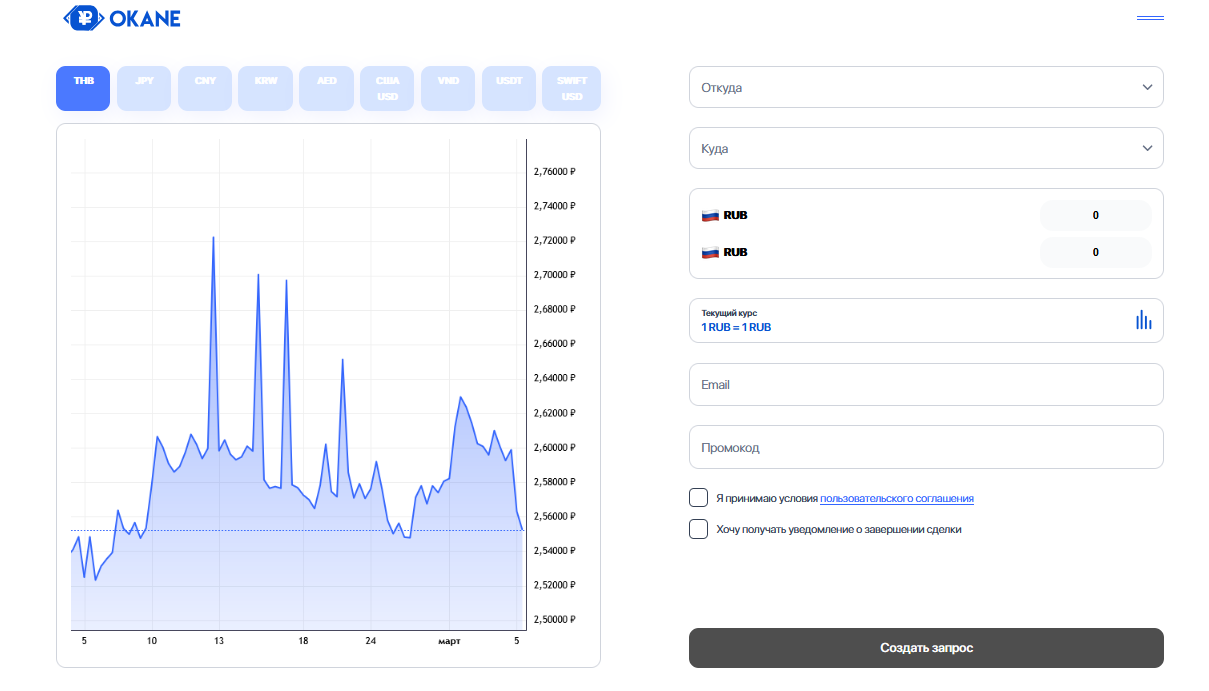Select the SWIFT USD tab

tap(571, 88)
